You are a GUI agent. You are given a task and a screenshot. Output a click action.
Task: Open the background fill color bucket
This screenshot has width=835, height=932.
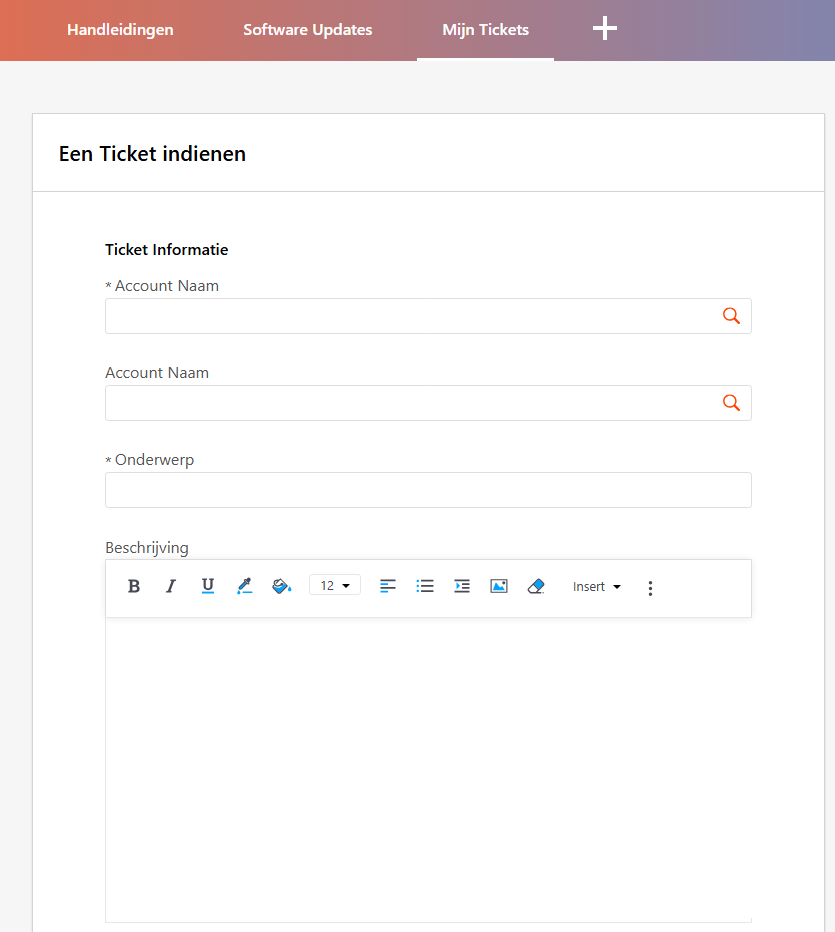pos(281,587)
